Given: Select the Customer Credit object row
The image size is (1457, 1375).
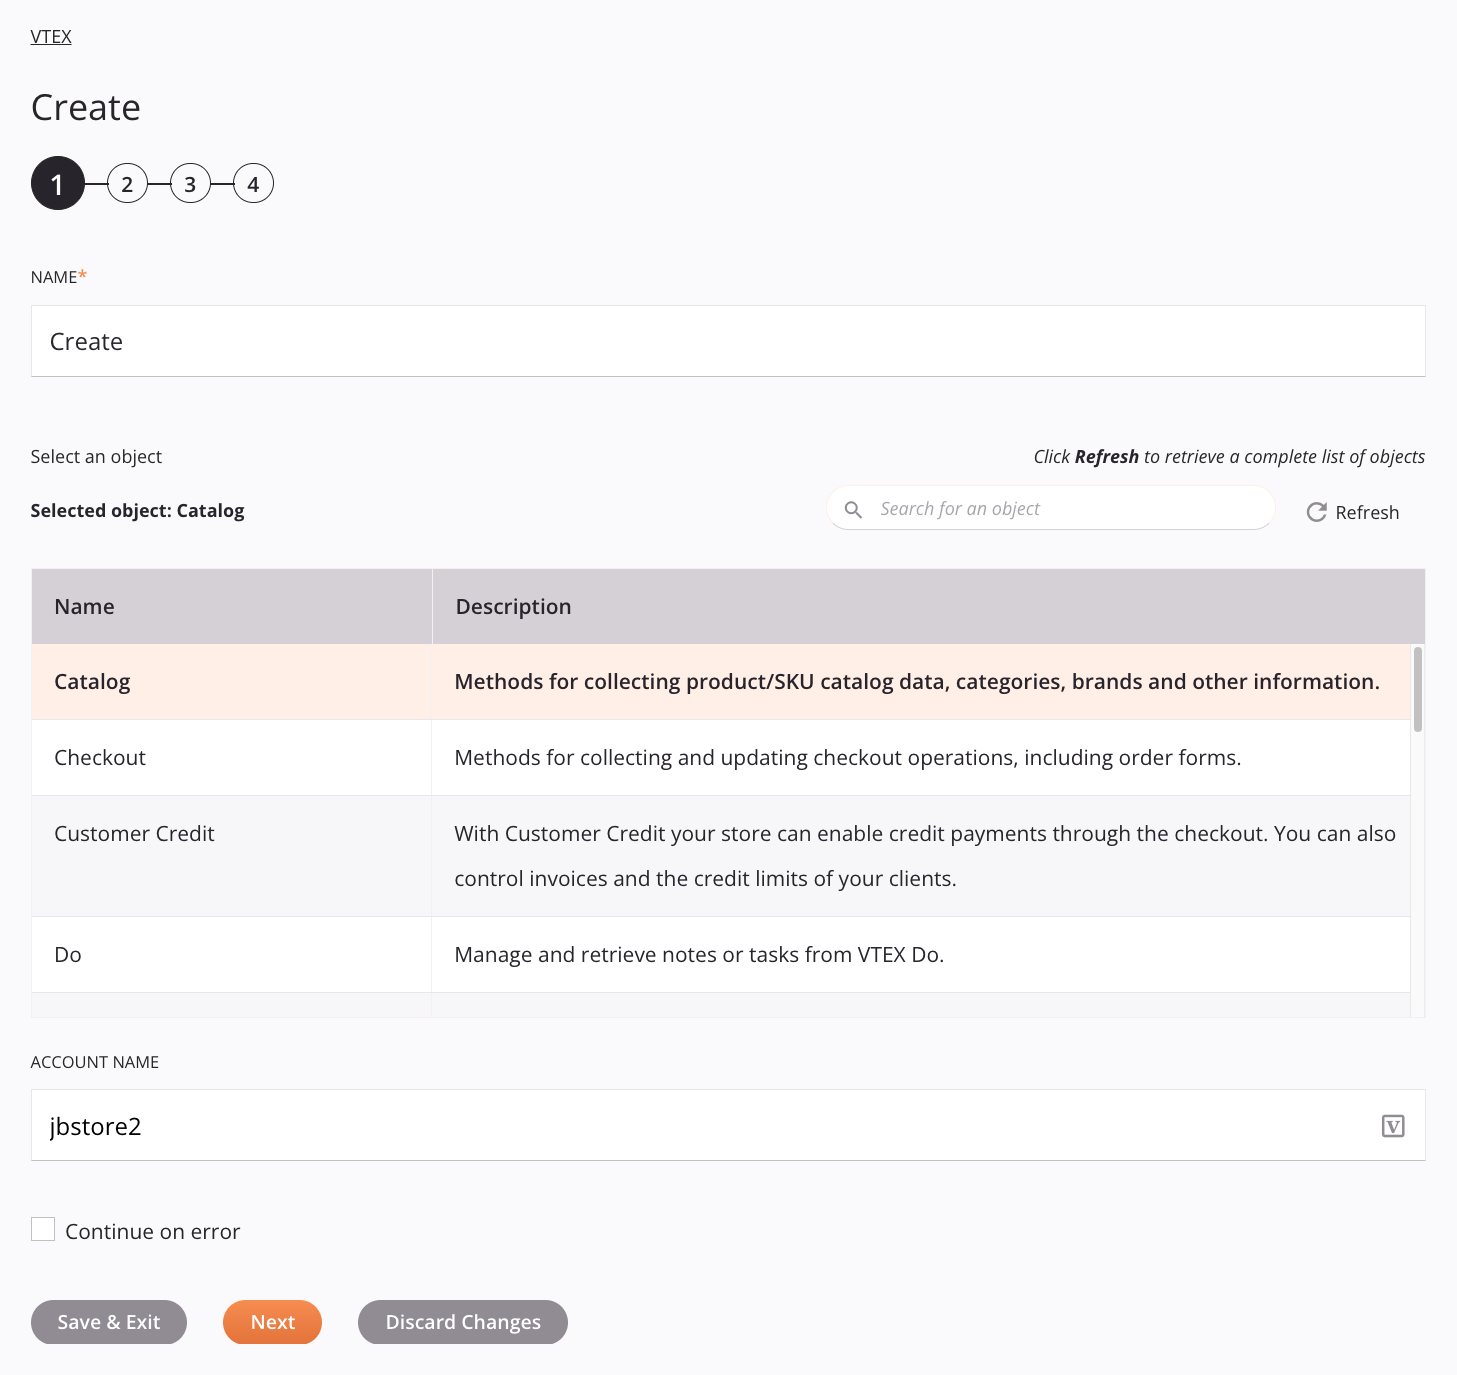Looking at the screenshot, I should (721, 856).
